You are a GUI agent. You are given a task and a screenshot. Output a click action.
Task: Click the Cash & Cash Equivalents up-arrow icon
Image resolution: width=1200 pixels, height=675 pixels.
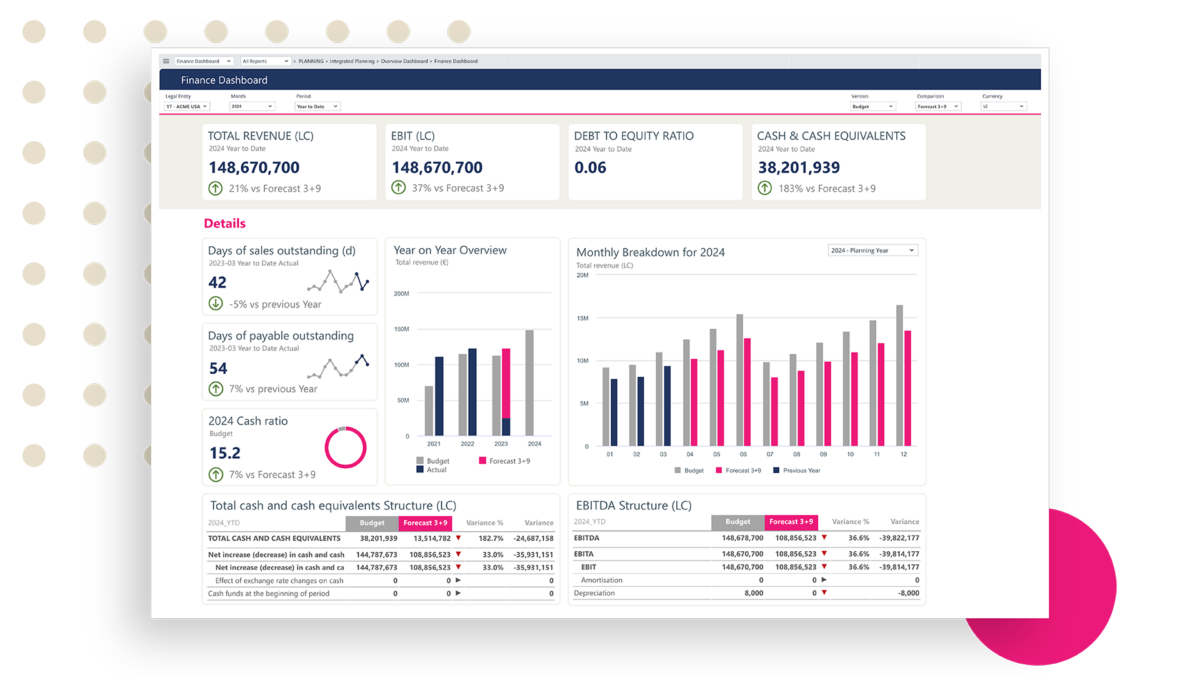[765, 188]
